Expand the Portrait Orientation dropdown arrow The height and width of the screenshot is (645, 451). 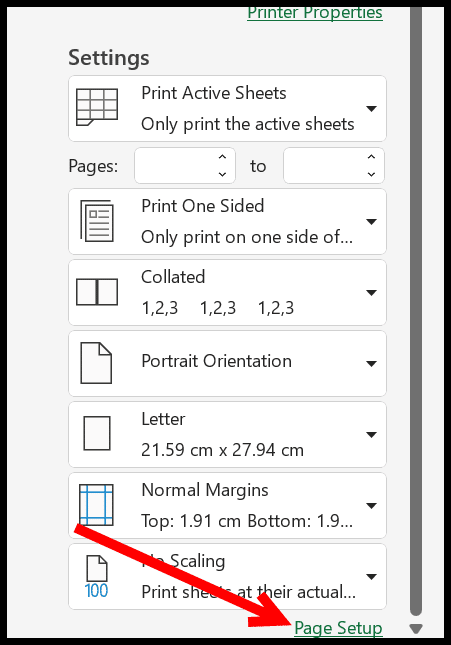click(x=372, y=364)
